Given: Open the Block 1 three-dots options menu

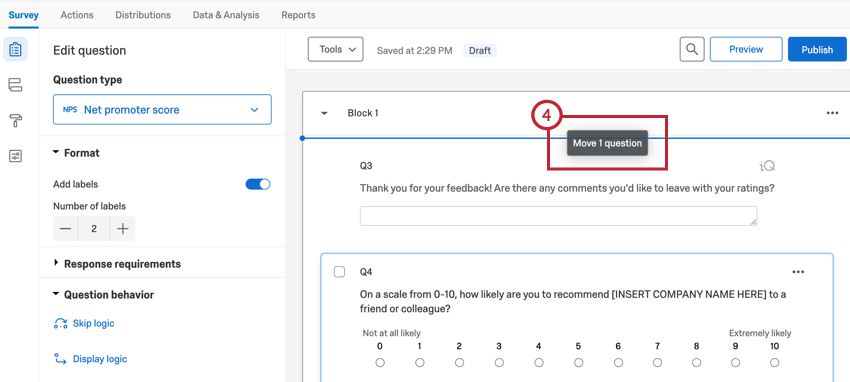Looking at the screenshot, I should click(x=832, y=113).
